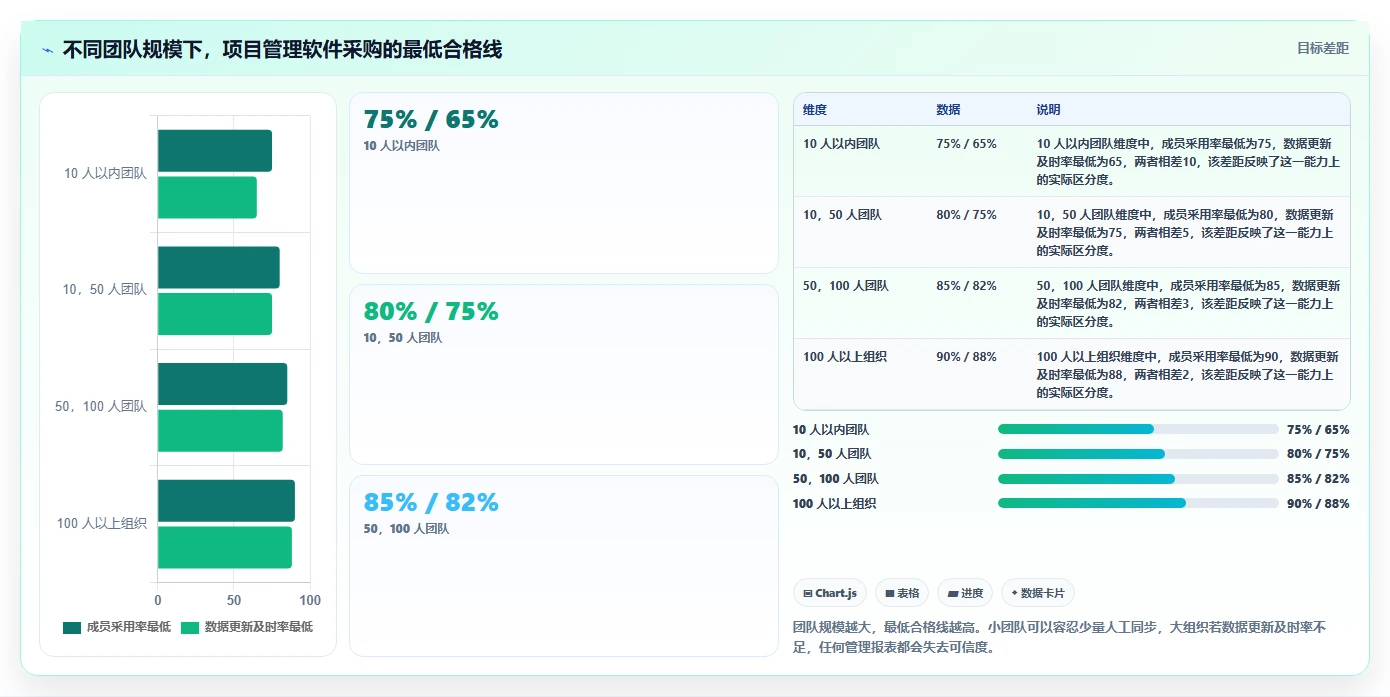Click the dark green bar for 50，100 人团队
Screen dimensions: 1390x697
point(222,384)
